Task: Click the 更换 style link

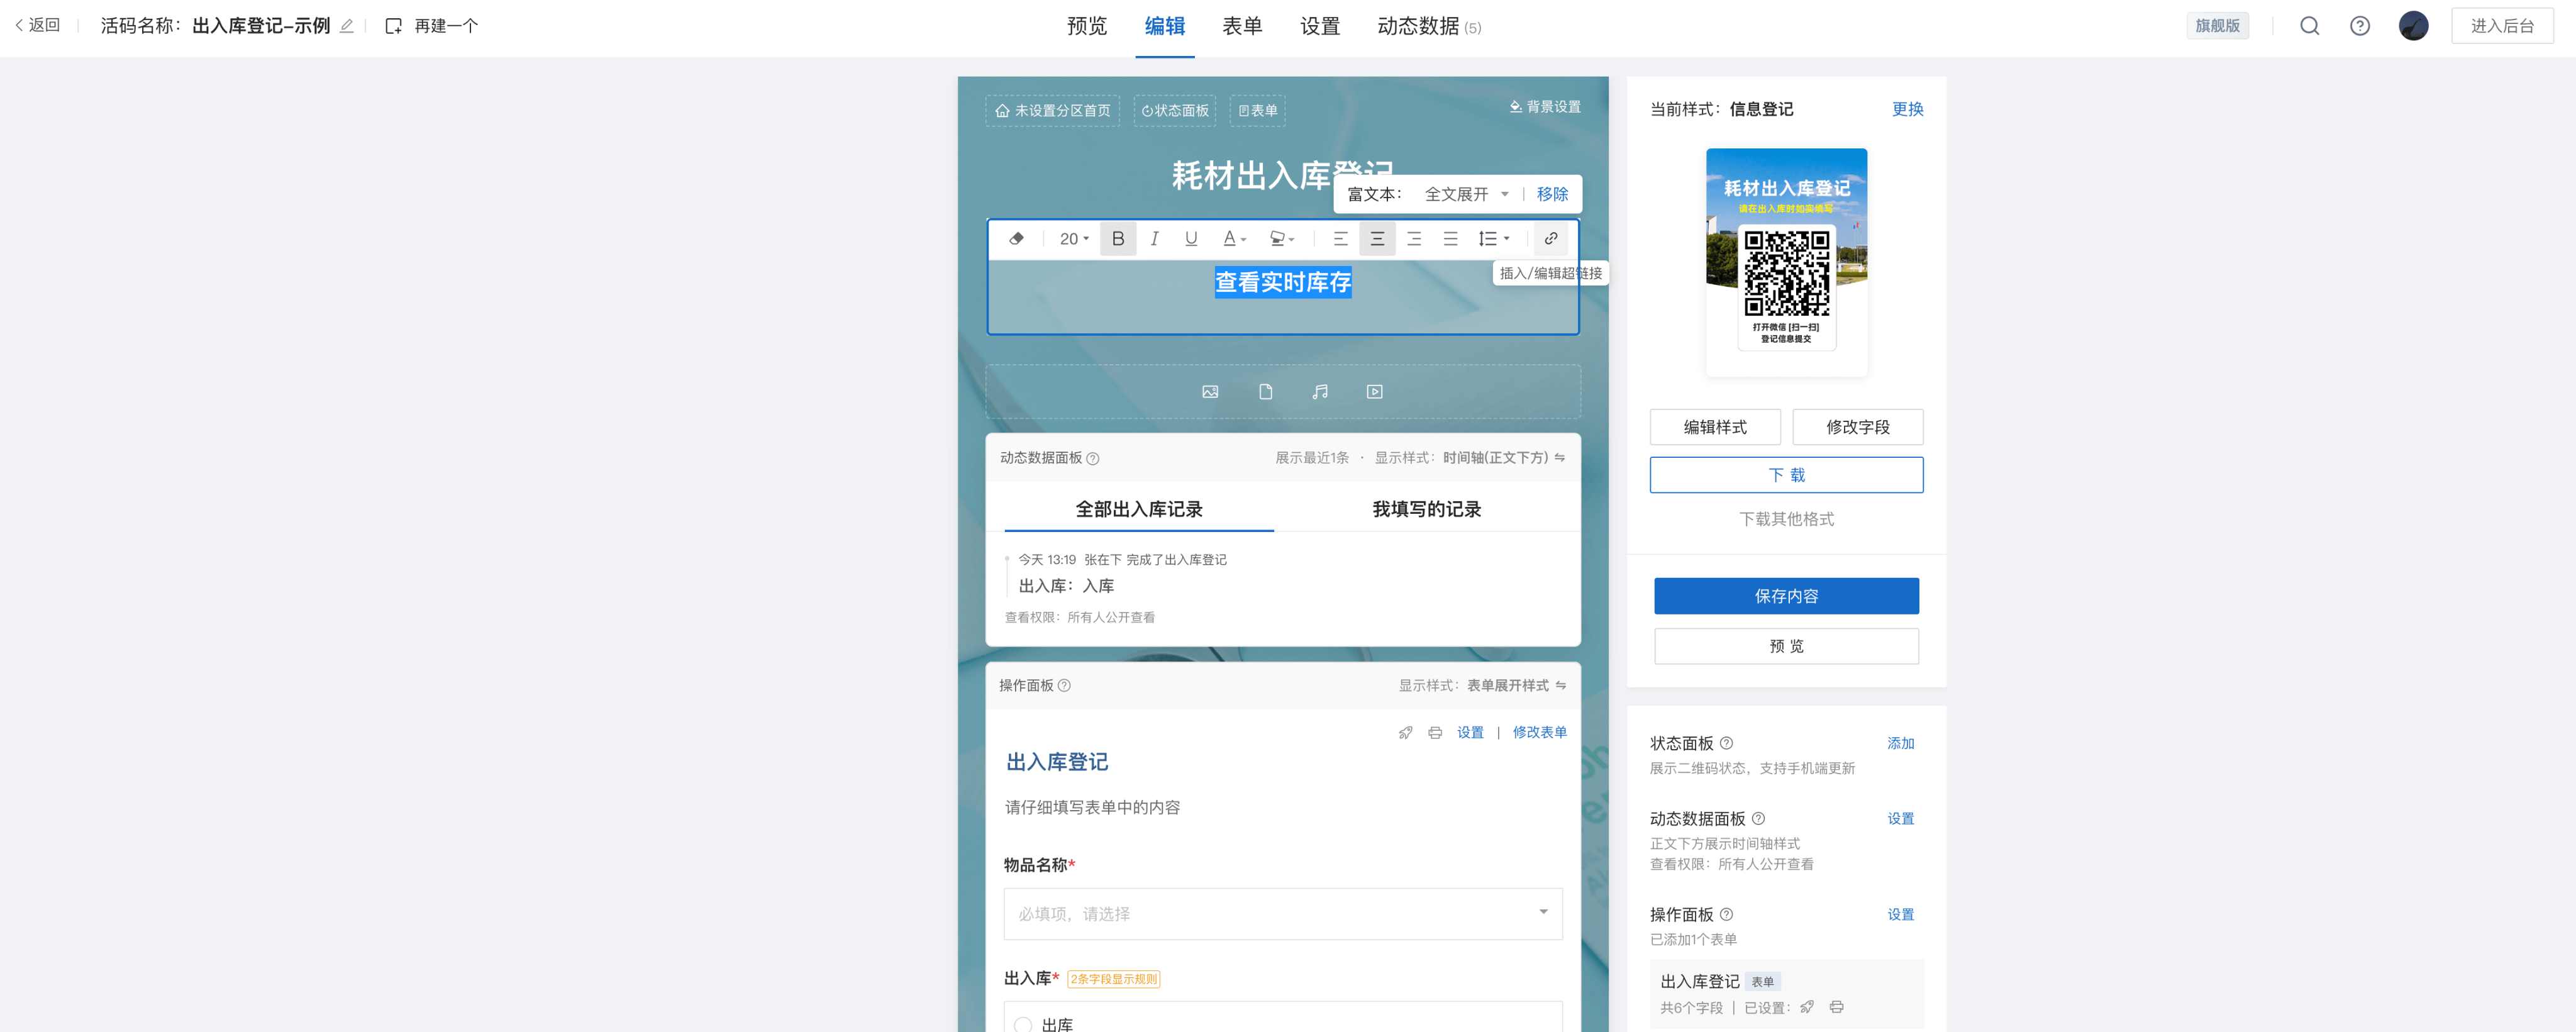Action: (1907, 109)
